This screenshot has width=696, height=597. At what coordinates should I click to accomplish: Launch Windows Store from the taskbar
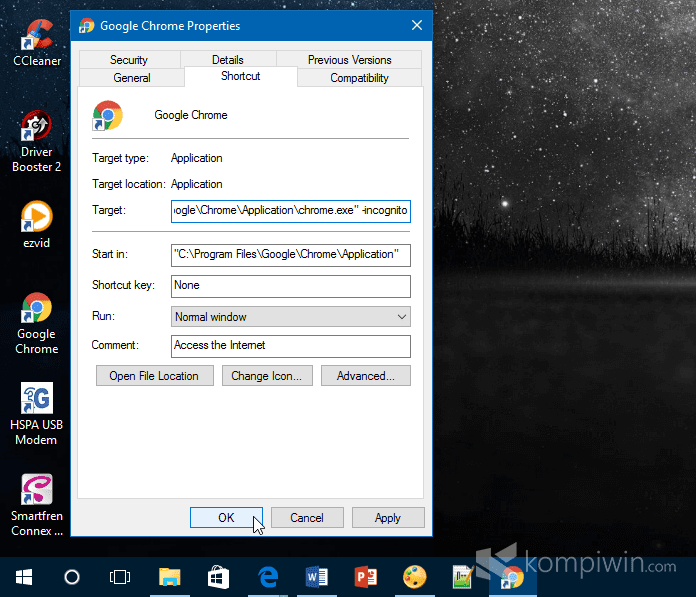tap(218, 577)
